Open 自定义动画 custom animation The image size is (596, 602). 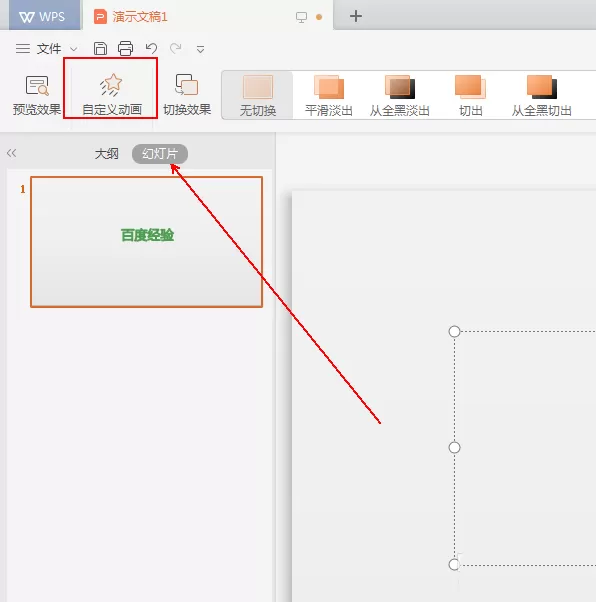coord(112,95)
